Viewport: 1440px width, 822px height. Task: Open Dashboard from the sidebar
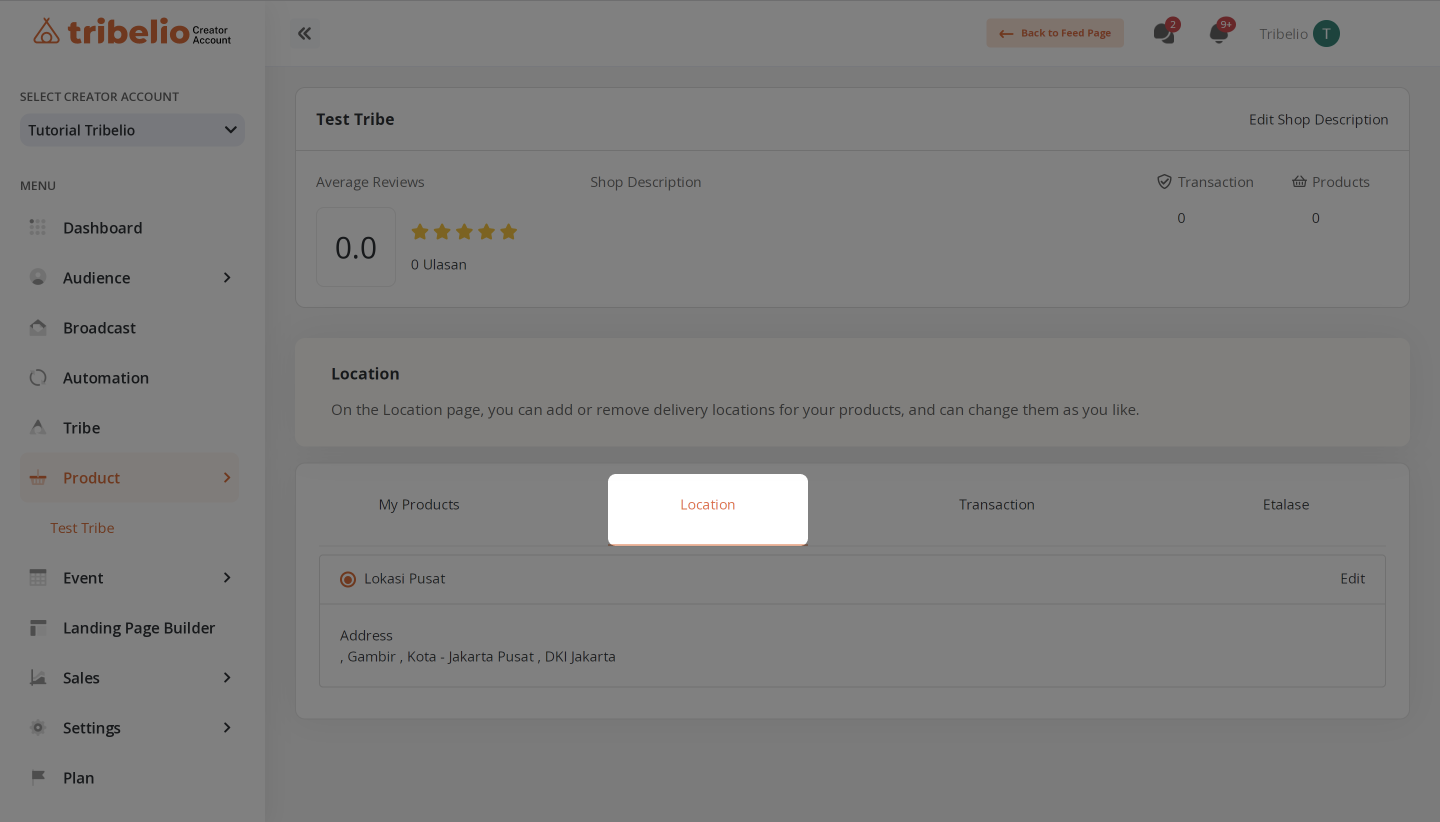tap(102, 228)
